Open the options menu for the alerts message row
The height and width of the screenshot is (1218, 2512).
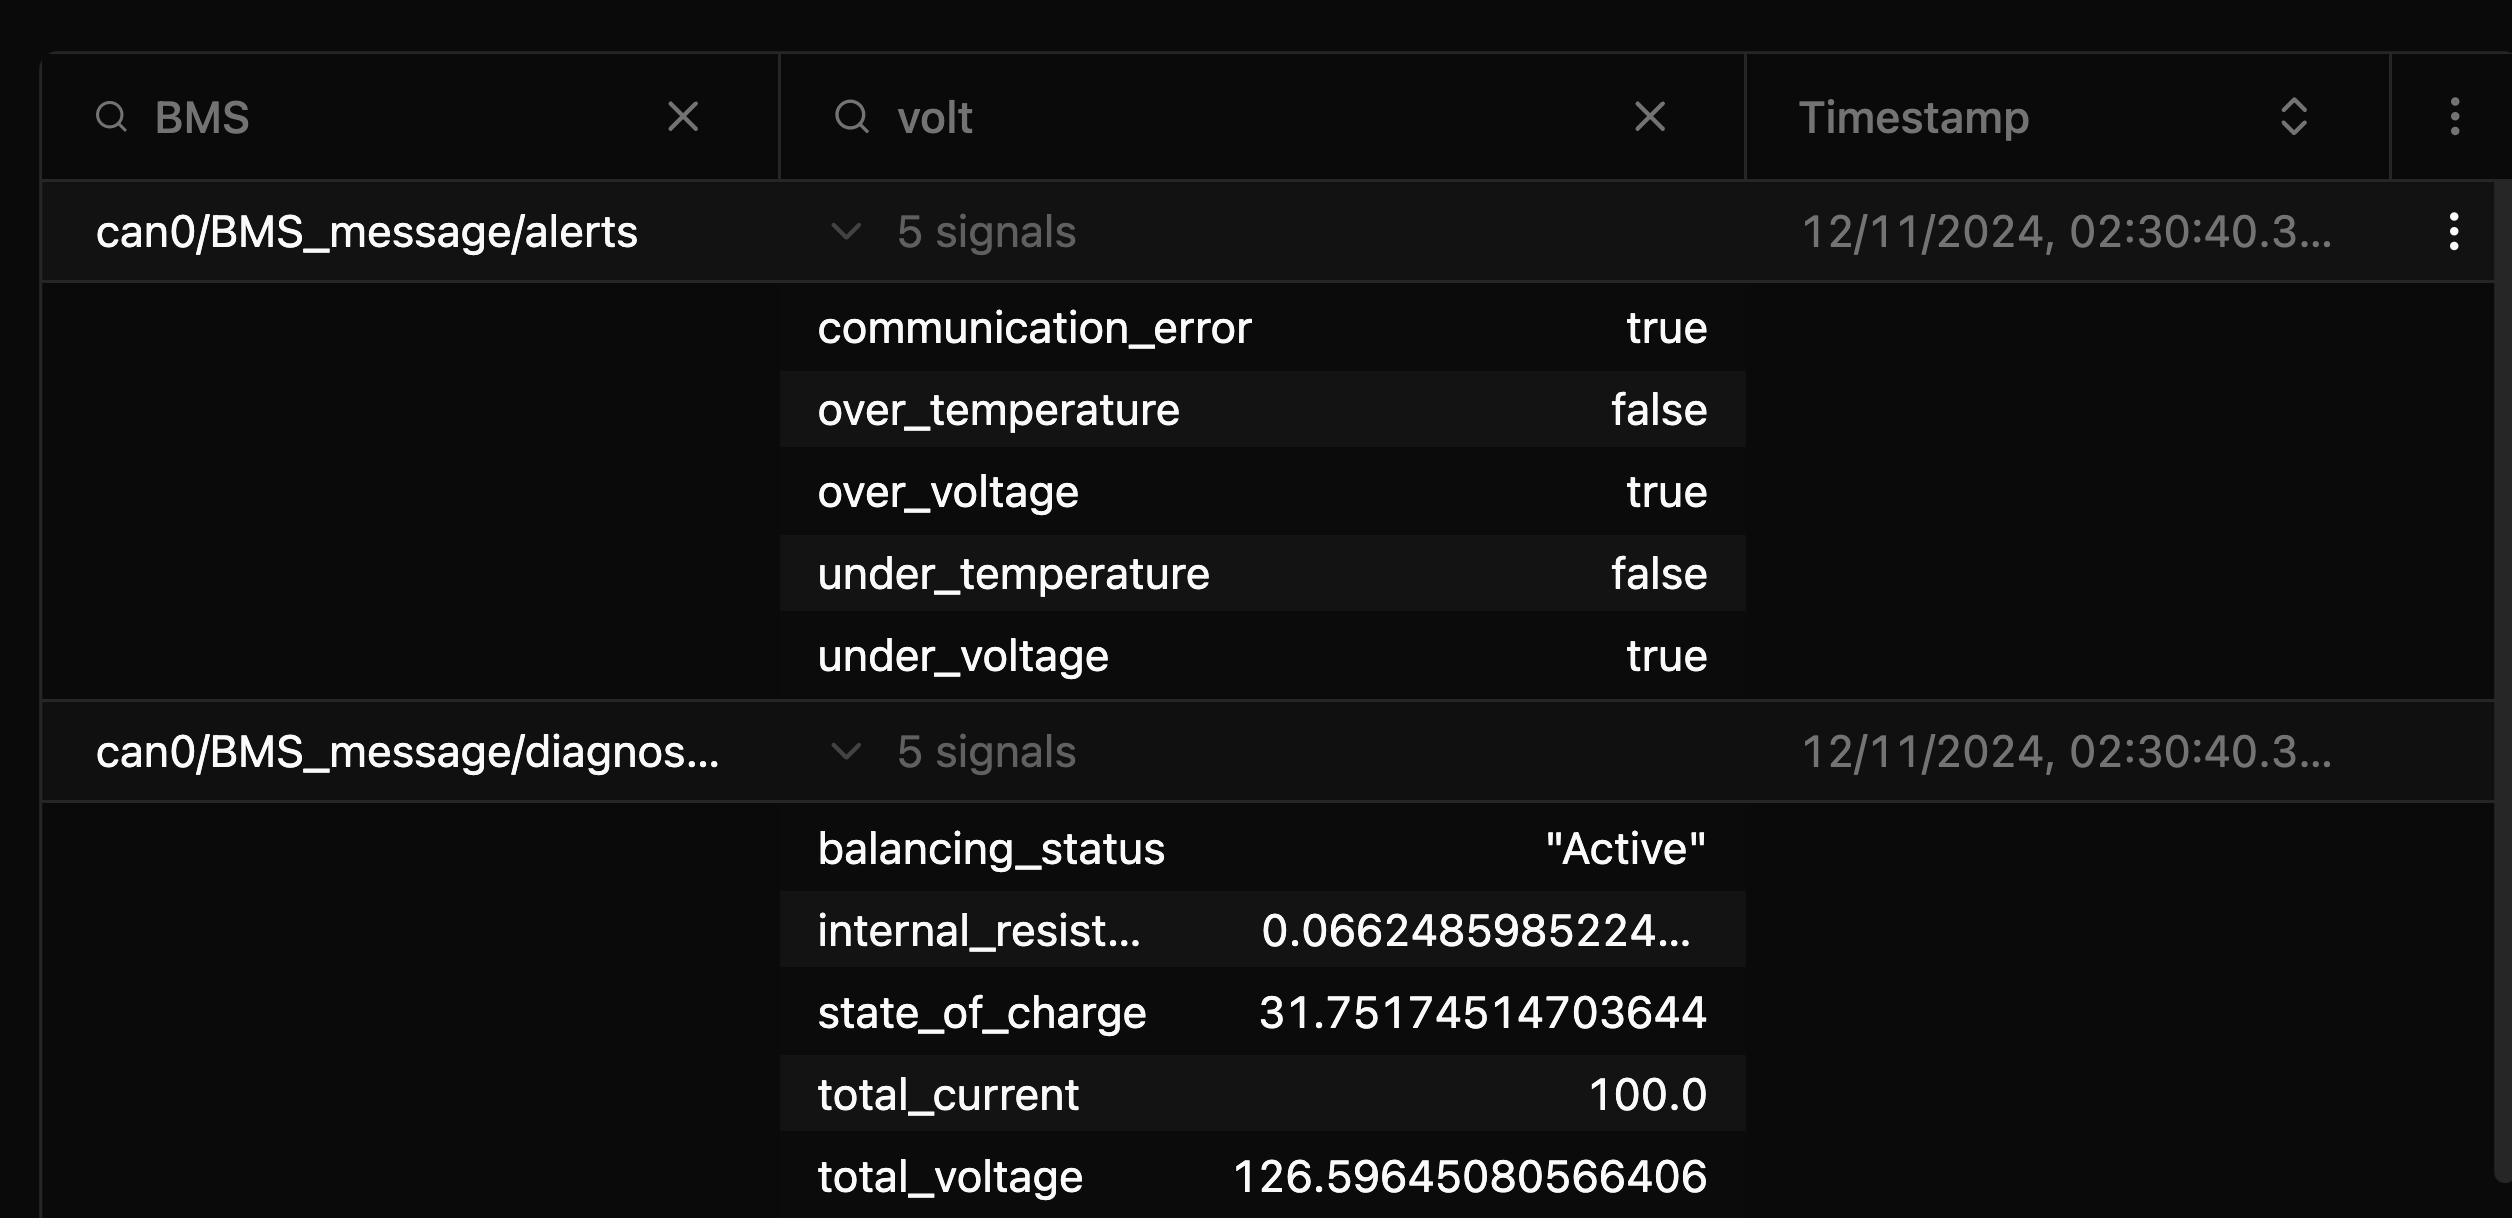click(2453, 232)
